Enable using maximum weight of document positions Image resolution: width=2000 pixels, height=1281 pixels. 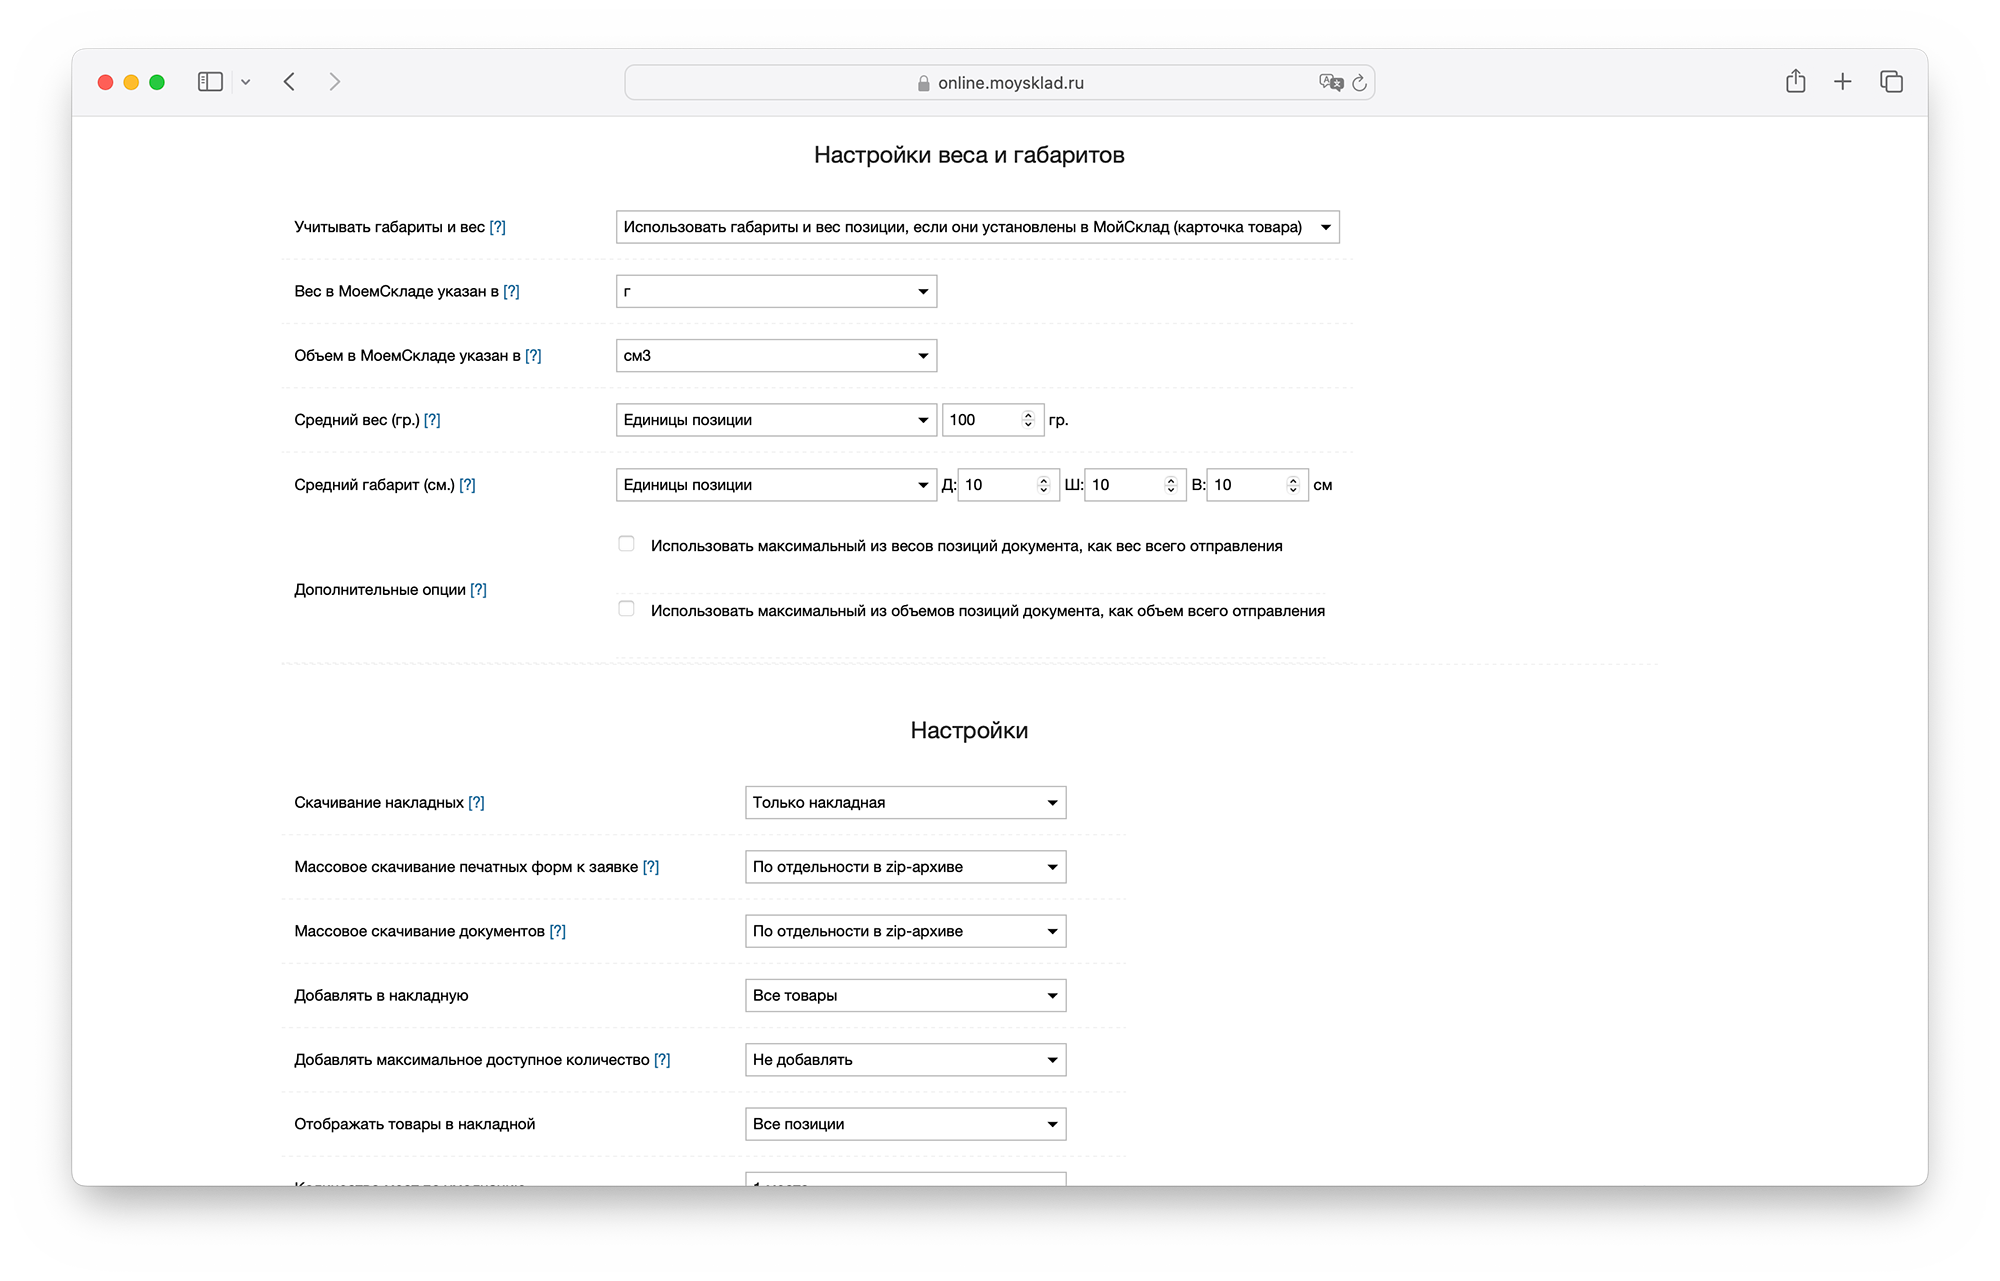[626, 544]
